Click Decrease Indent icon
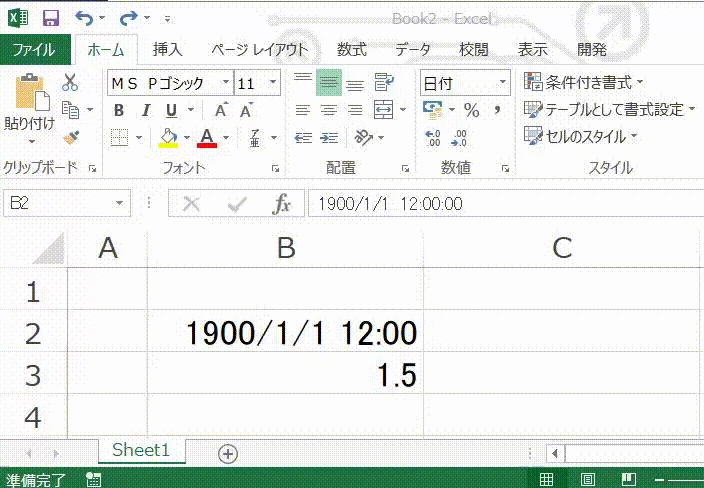The image size is (704, 488). (303, 138)
